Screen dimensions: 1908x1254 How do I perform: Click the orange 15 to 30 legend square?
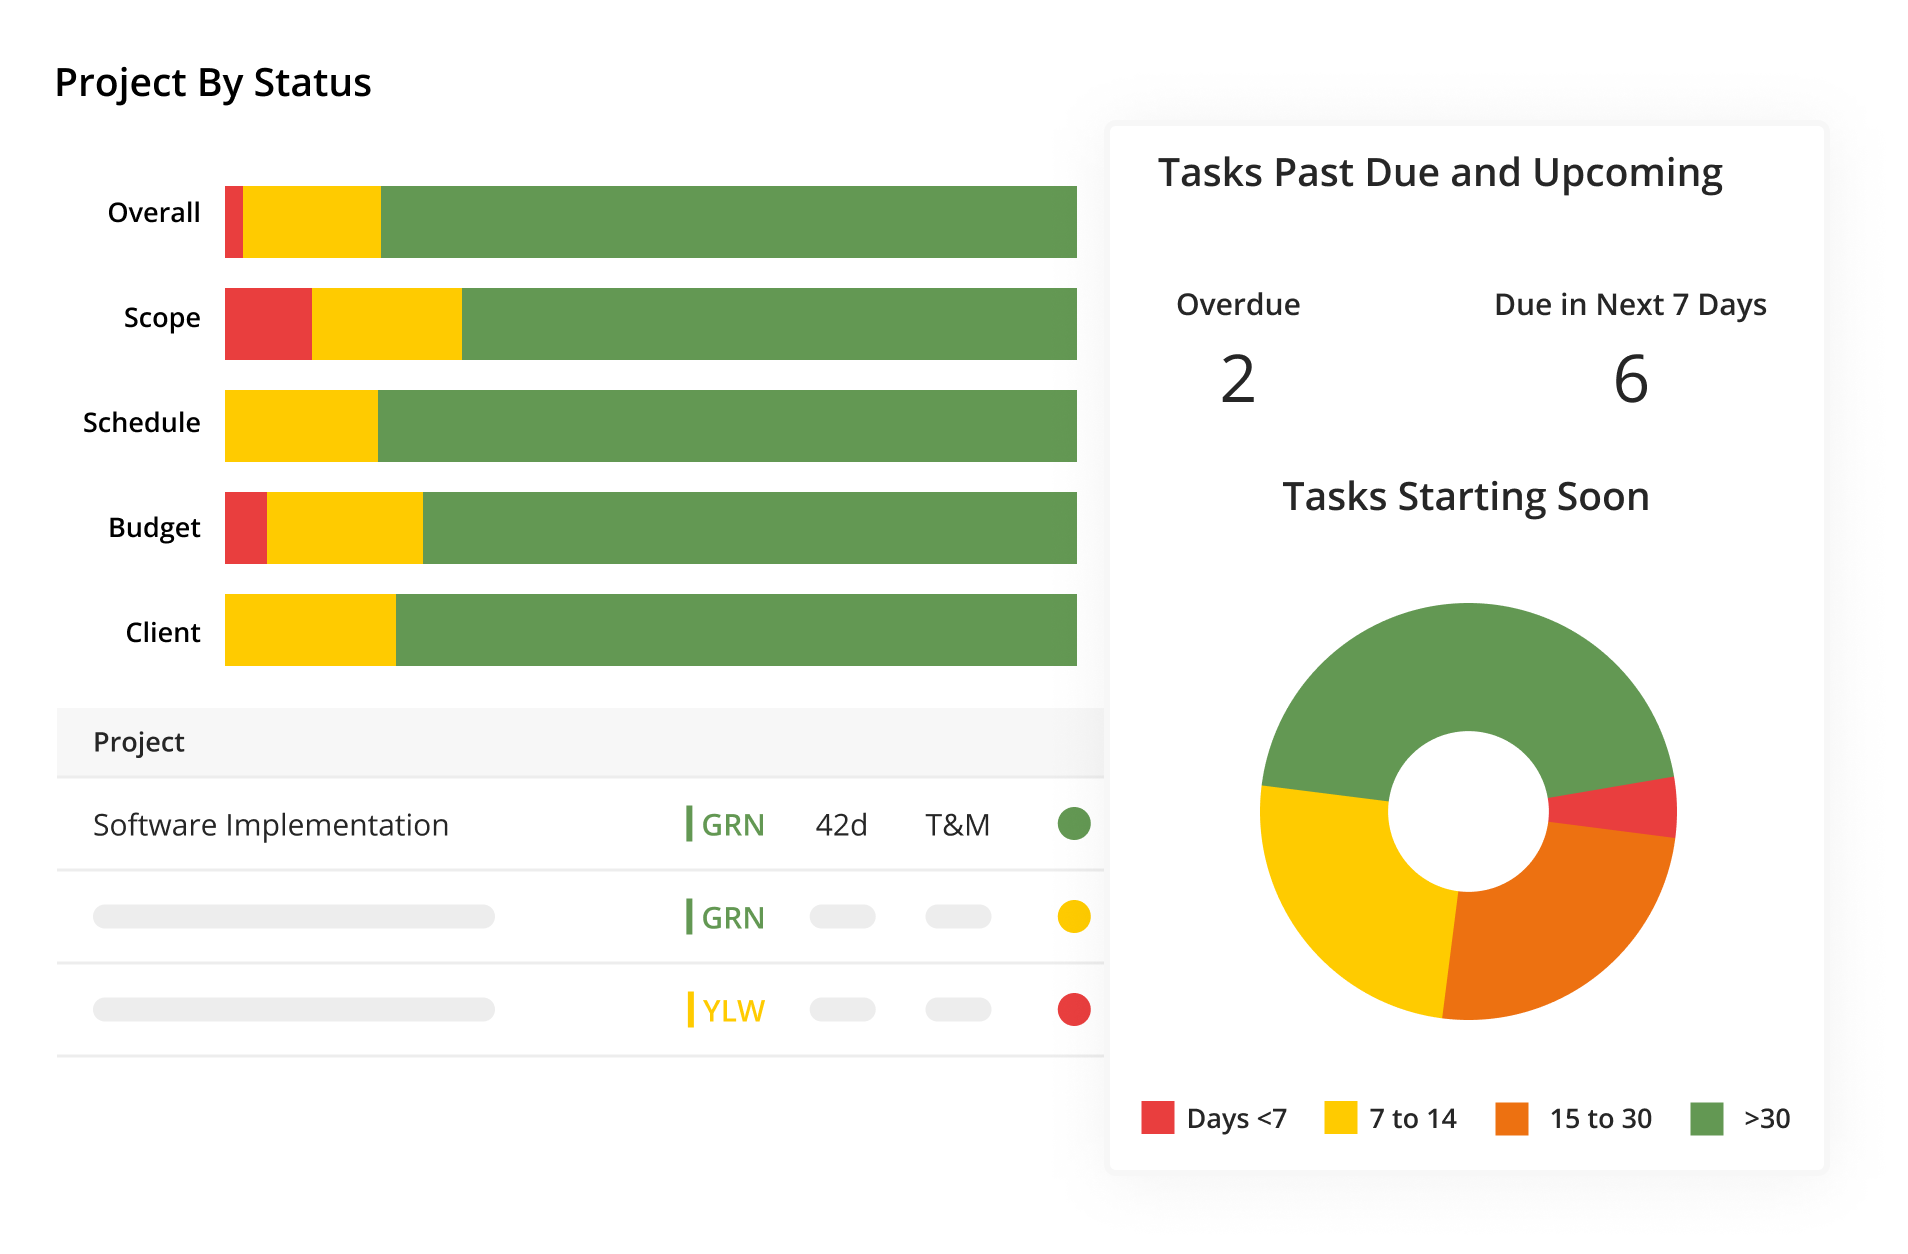1512,1118
